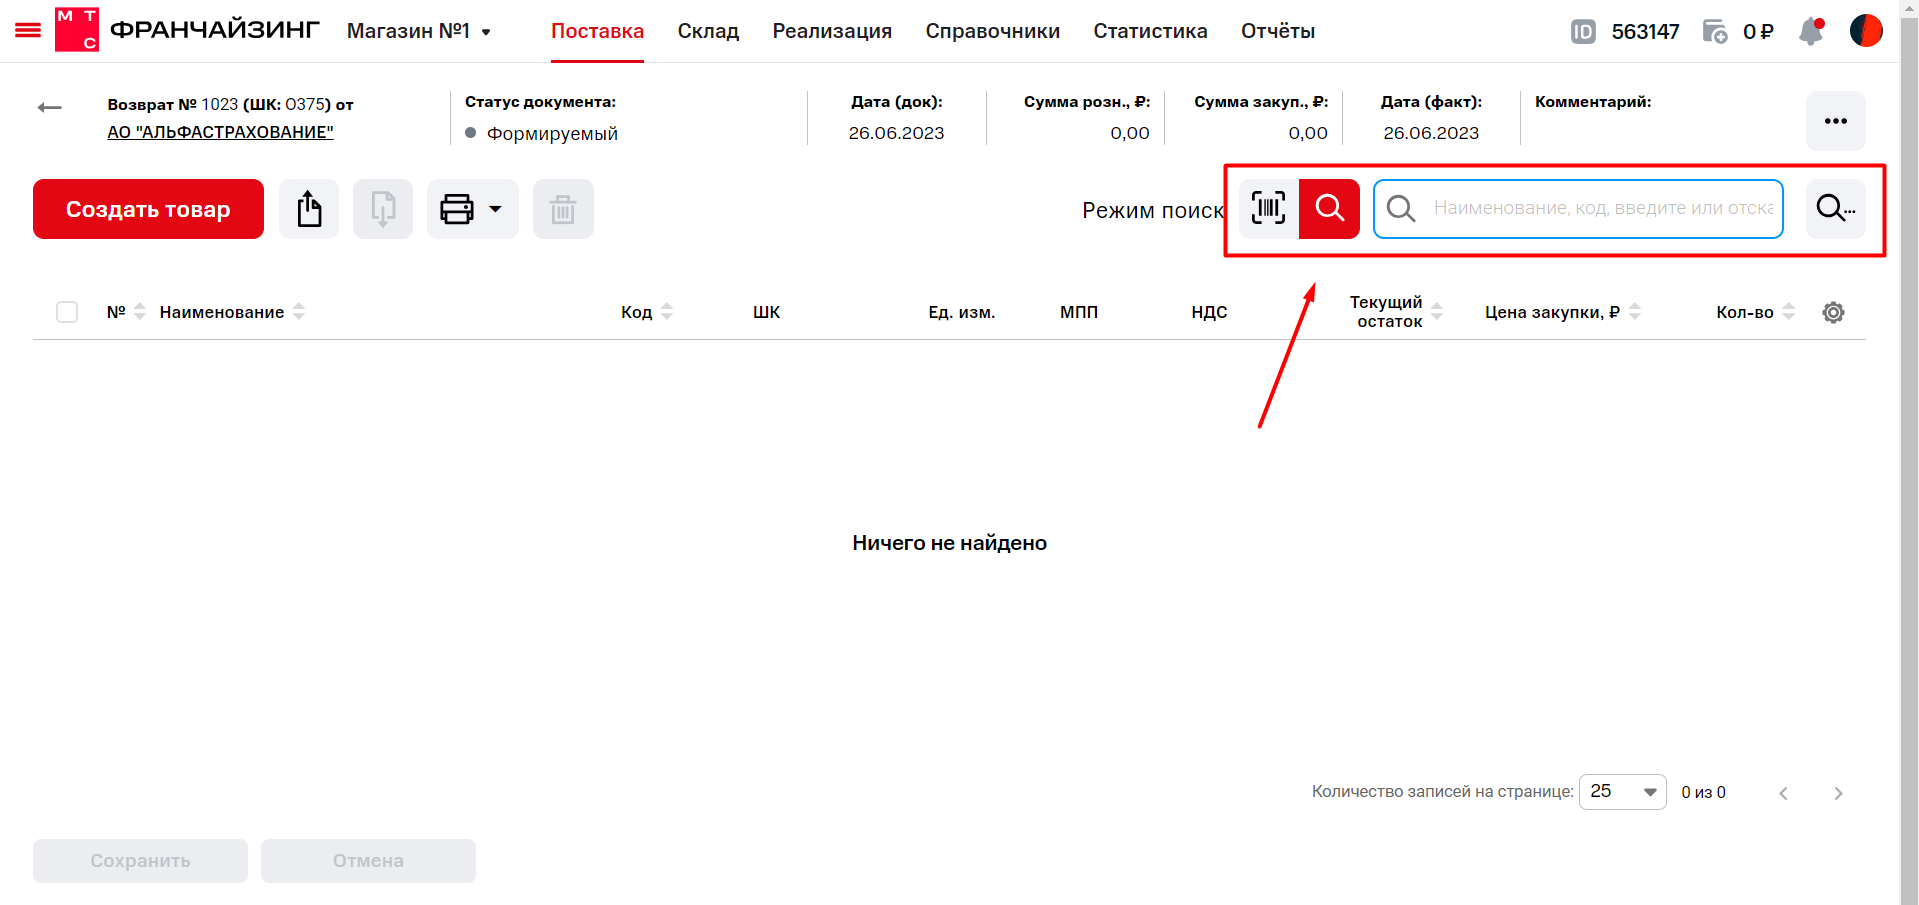1919x905 pixels.
Task: Expand the print options arrow
Action: [x=495, y=209]
